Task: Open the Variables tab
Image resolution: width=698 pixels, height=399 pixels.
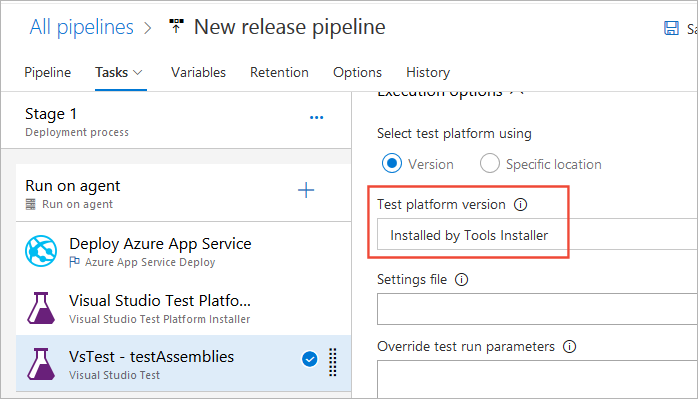Action: pyautogui.click(x=199, y=72)
